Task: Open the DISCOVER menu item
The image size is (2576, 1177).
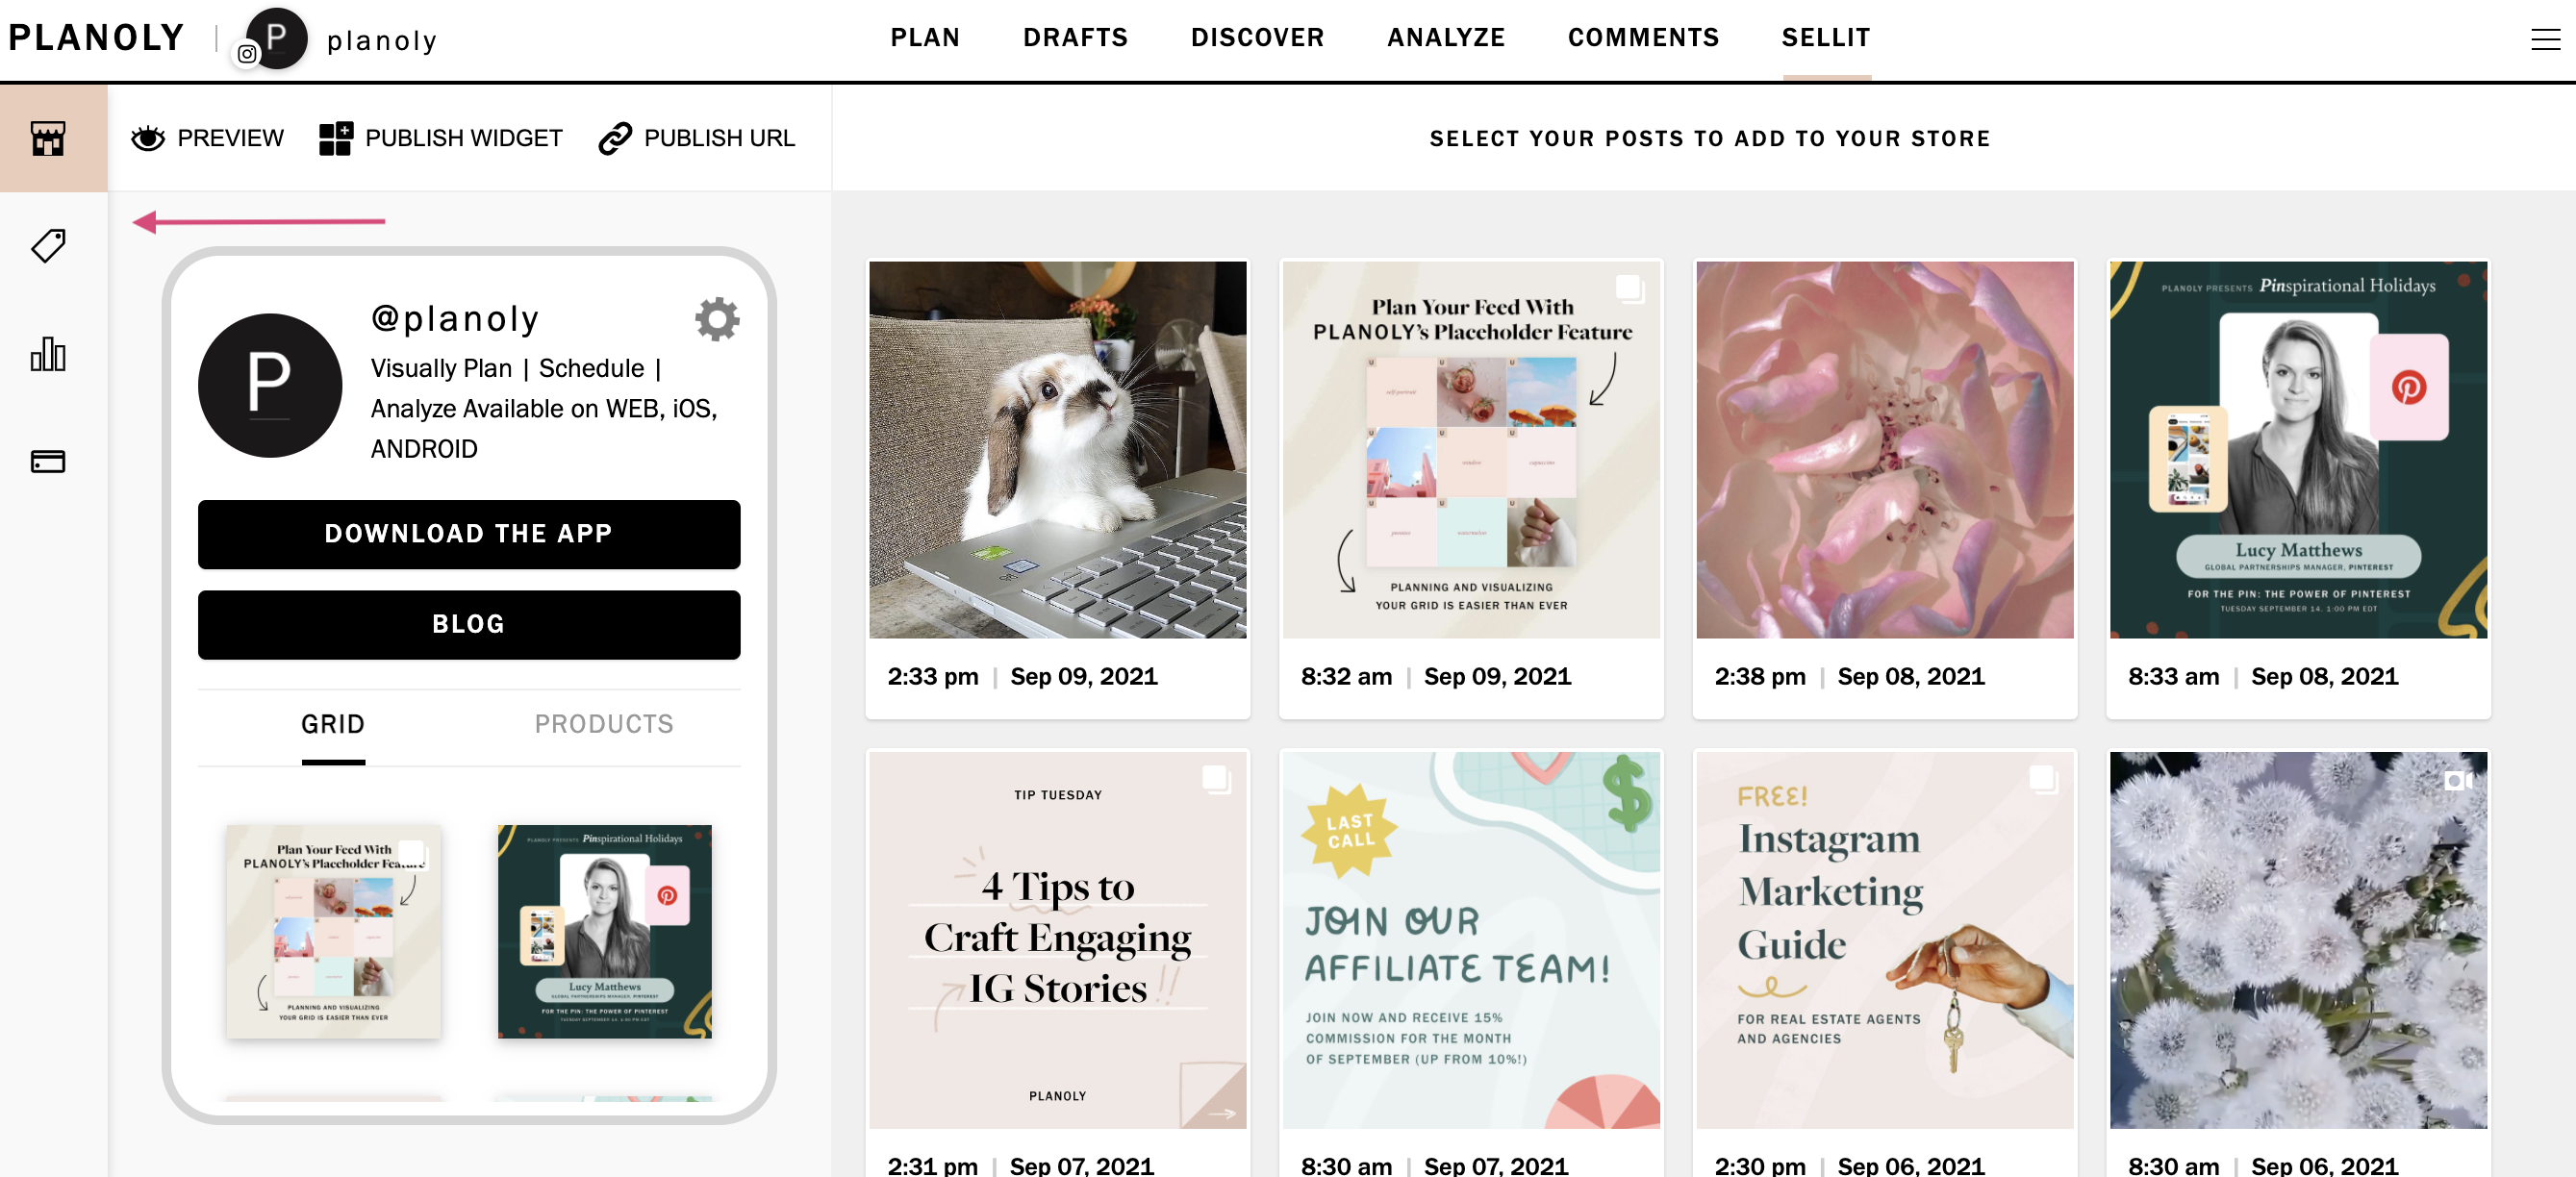Action: coord(1257,38)
